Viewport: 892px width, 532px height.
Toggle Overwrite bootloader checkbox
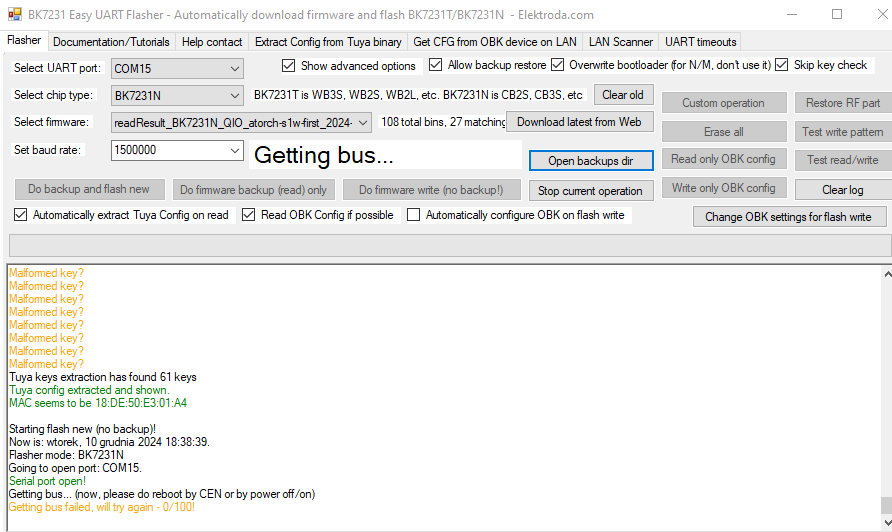click(558, 65)
